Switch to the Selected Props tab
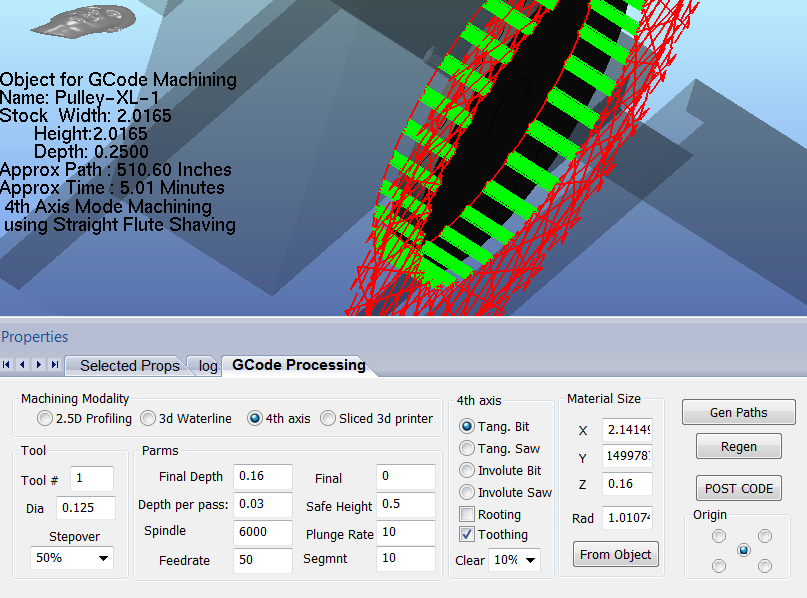 tap(129, 366)
